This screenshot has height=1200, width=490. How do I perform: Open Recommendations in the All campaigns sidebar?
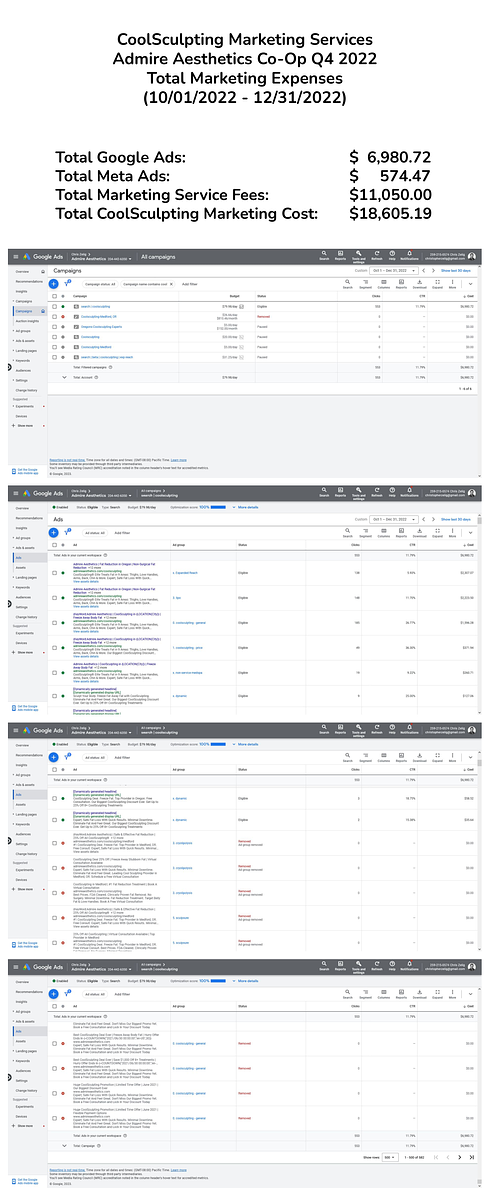click(28, 281)
